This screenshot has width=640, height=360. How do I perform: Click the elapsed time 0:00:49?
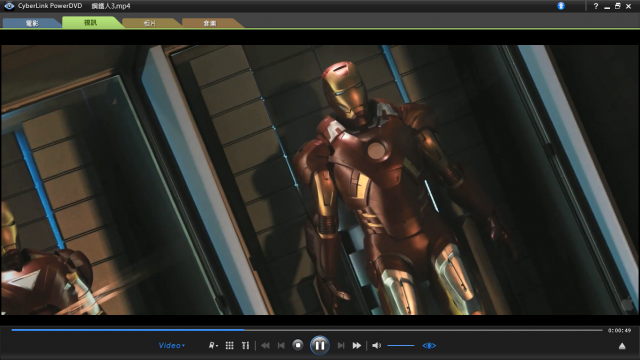click(619, 330)
